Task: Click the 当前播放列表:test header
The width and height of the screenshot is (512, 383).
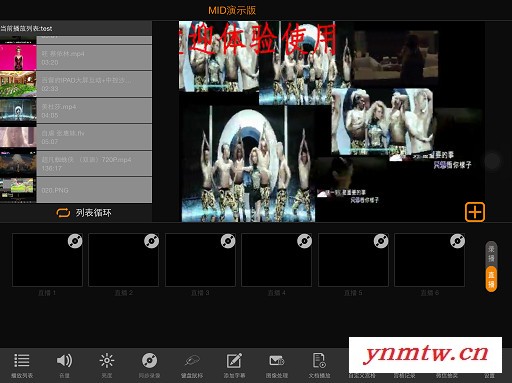Action: tap(26, 28)
